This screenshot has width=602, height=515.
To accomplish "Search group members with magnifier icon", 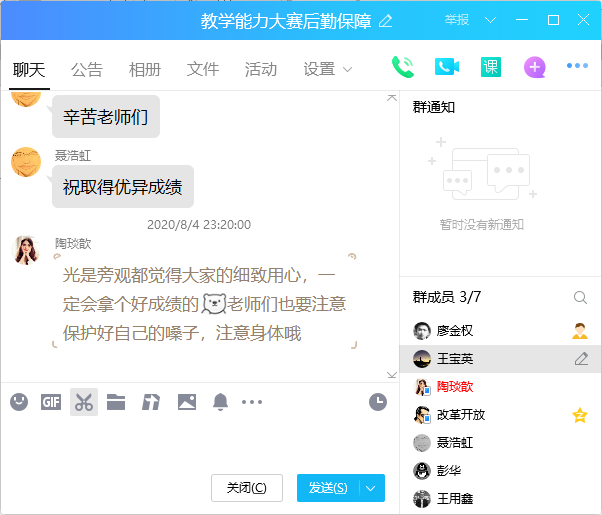I will coord(580,297).
